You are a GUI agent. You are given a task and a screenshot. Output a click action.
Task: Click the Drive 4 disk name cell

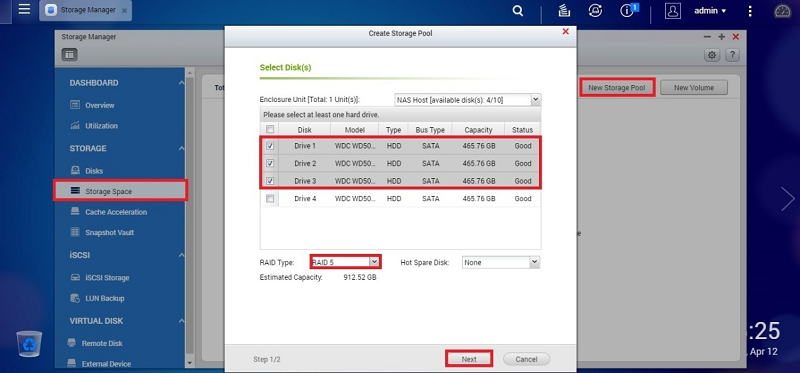pyautogui.click(x=305, y=198)
